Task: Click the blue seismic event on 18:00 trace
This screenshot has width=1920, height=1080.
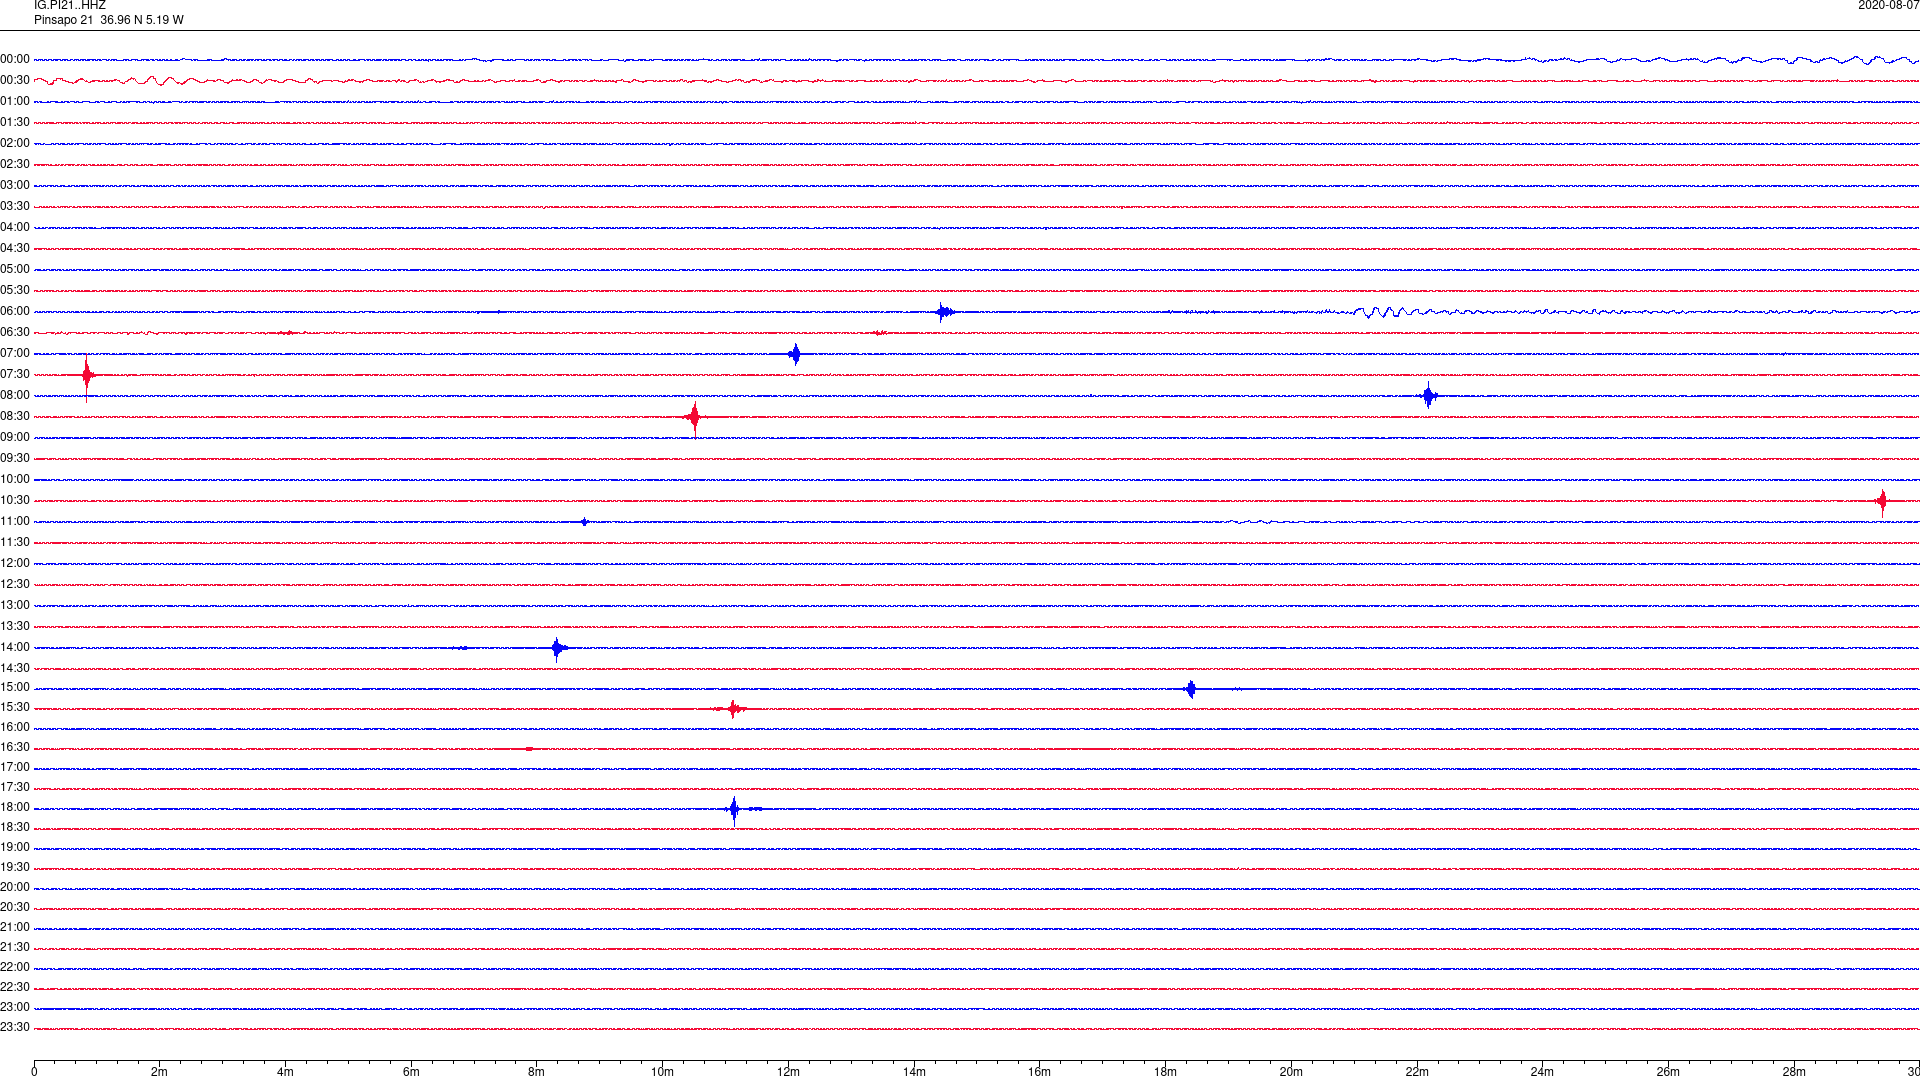Action: click(735, 809)
